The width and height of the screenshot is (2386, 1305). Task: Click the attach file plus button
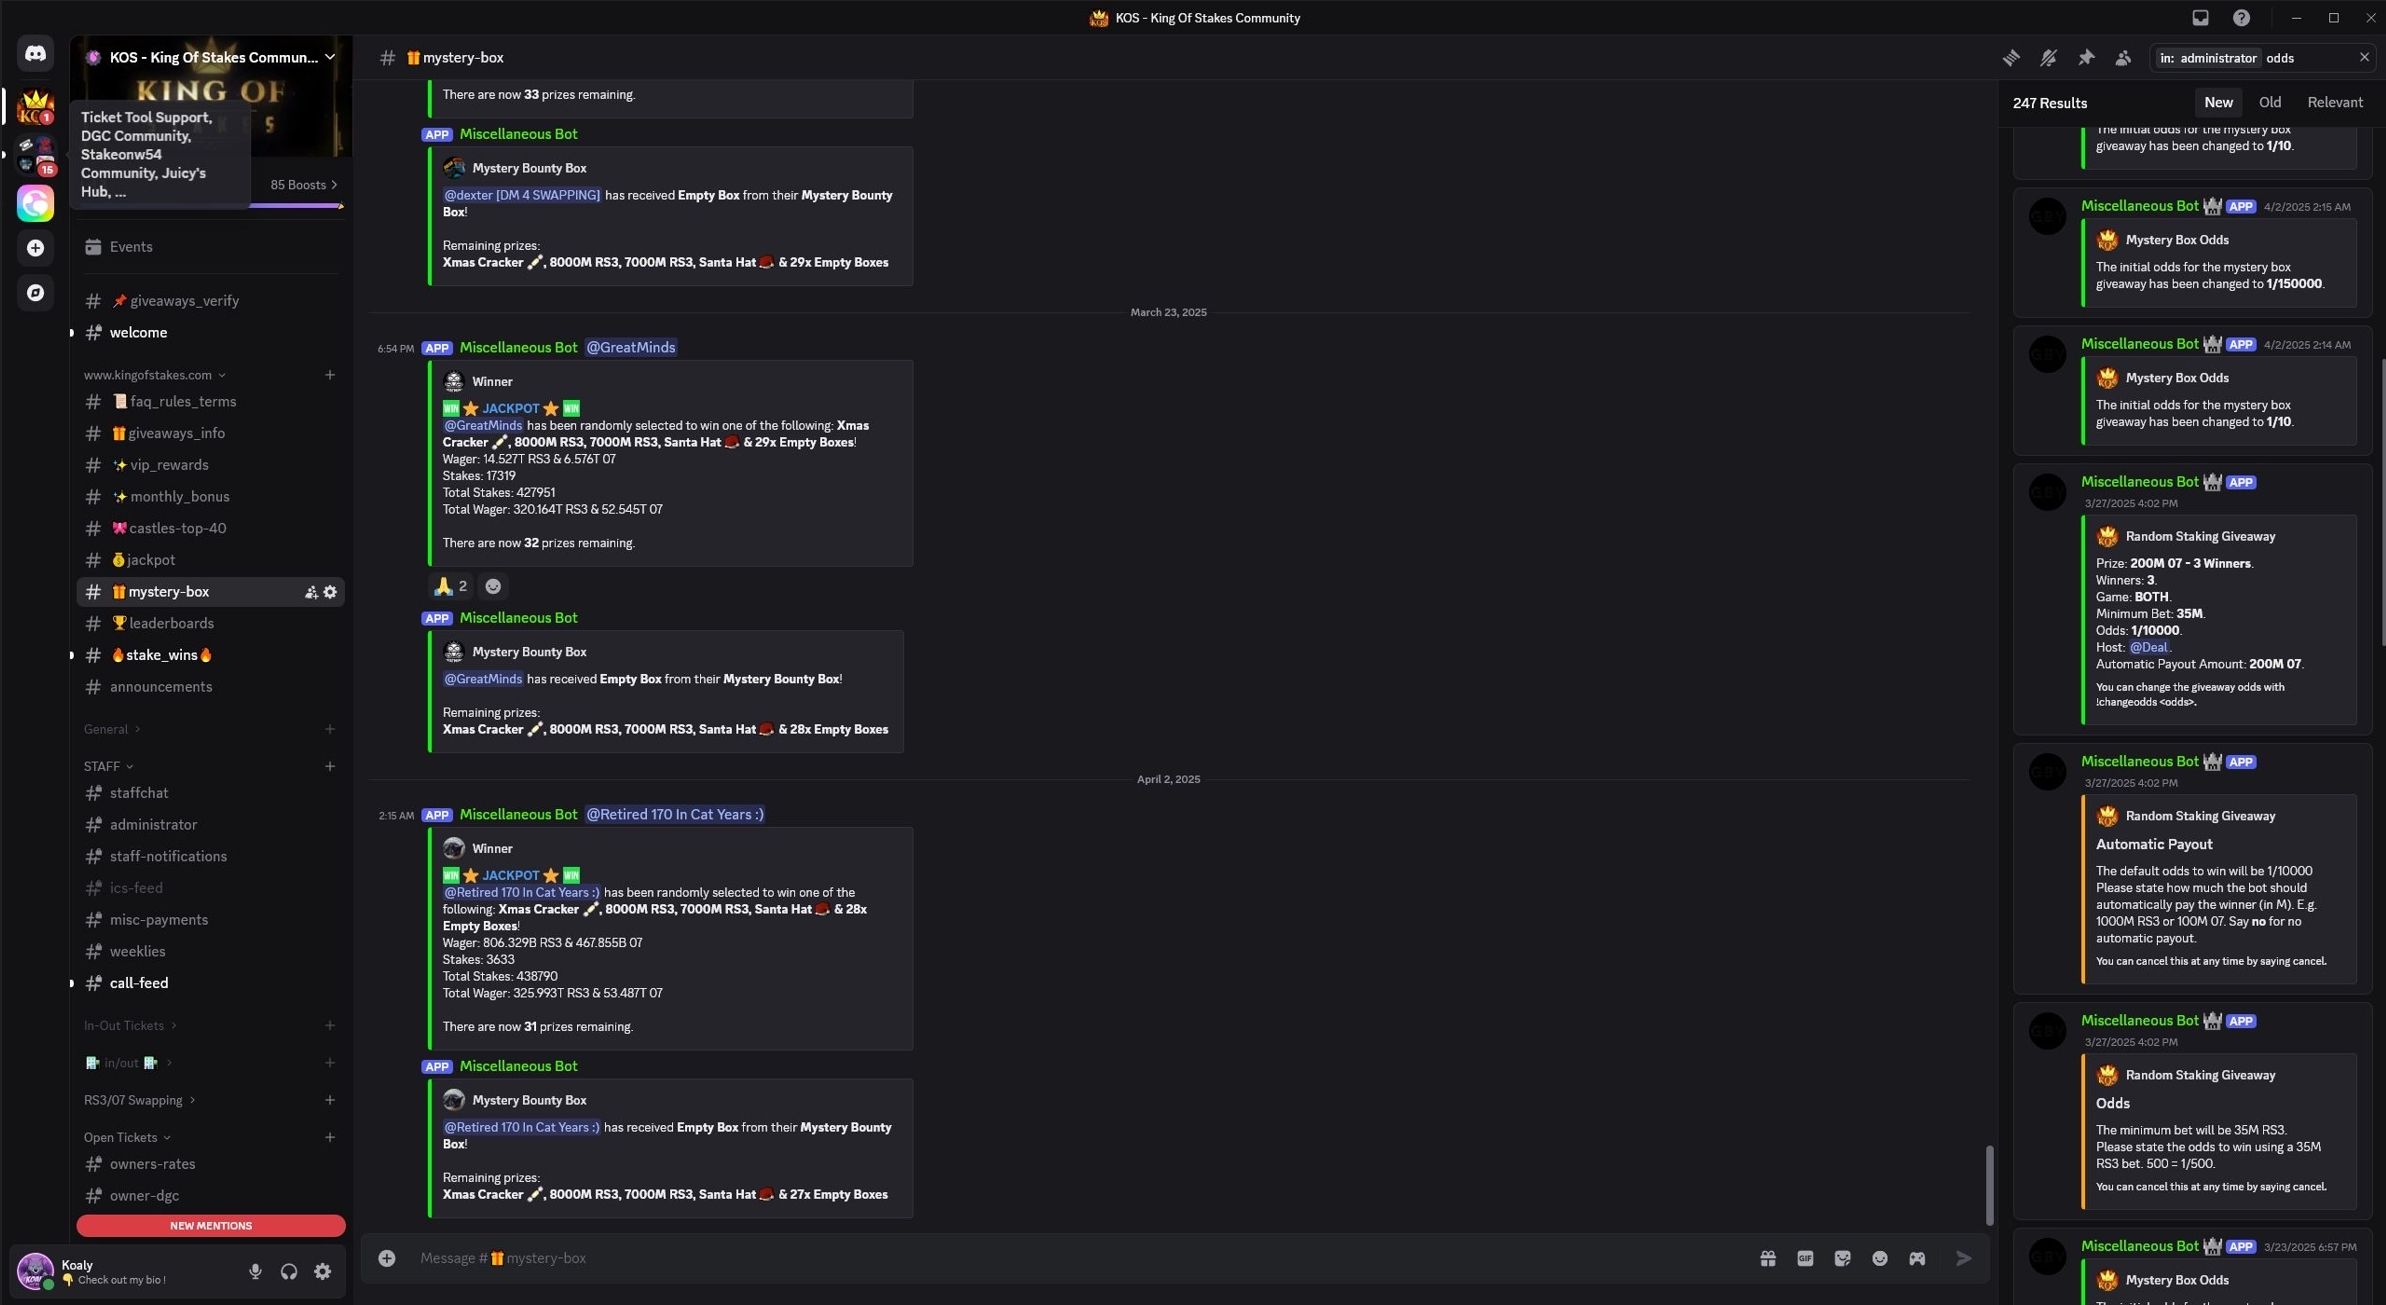[387, 1258]
